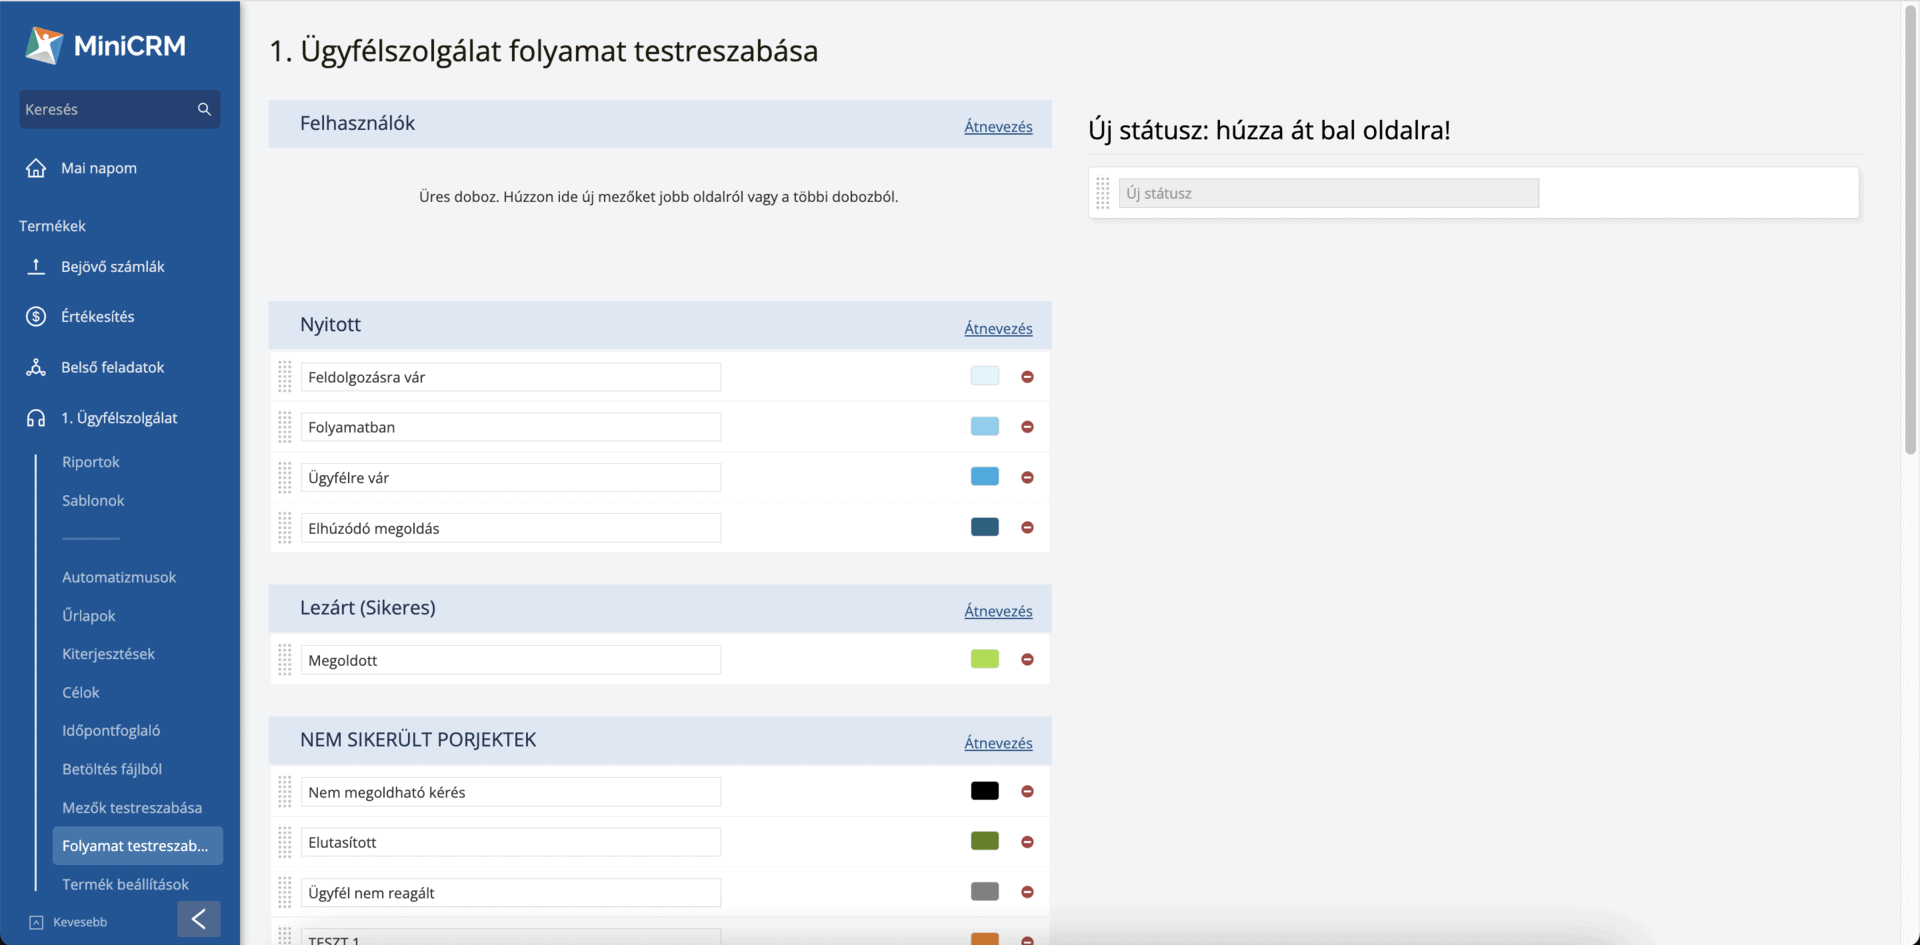
Task: Grab the drag handle of Új státusz
Action: pyautogui.click(x=1103, y=193)
